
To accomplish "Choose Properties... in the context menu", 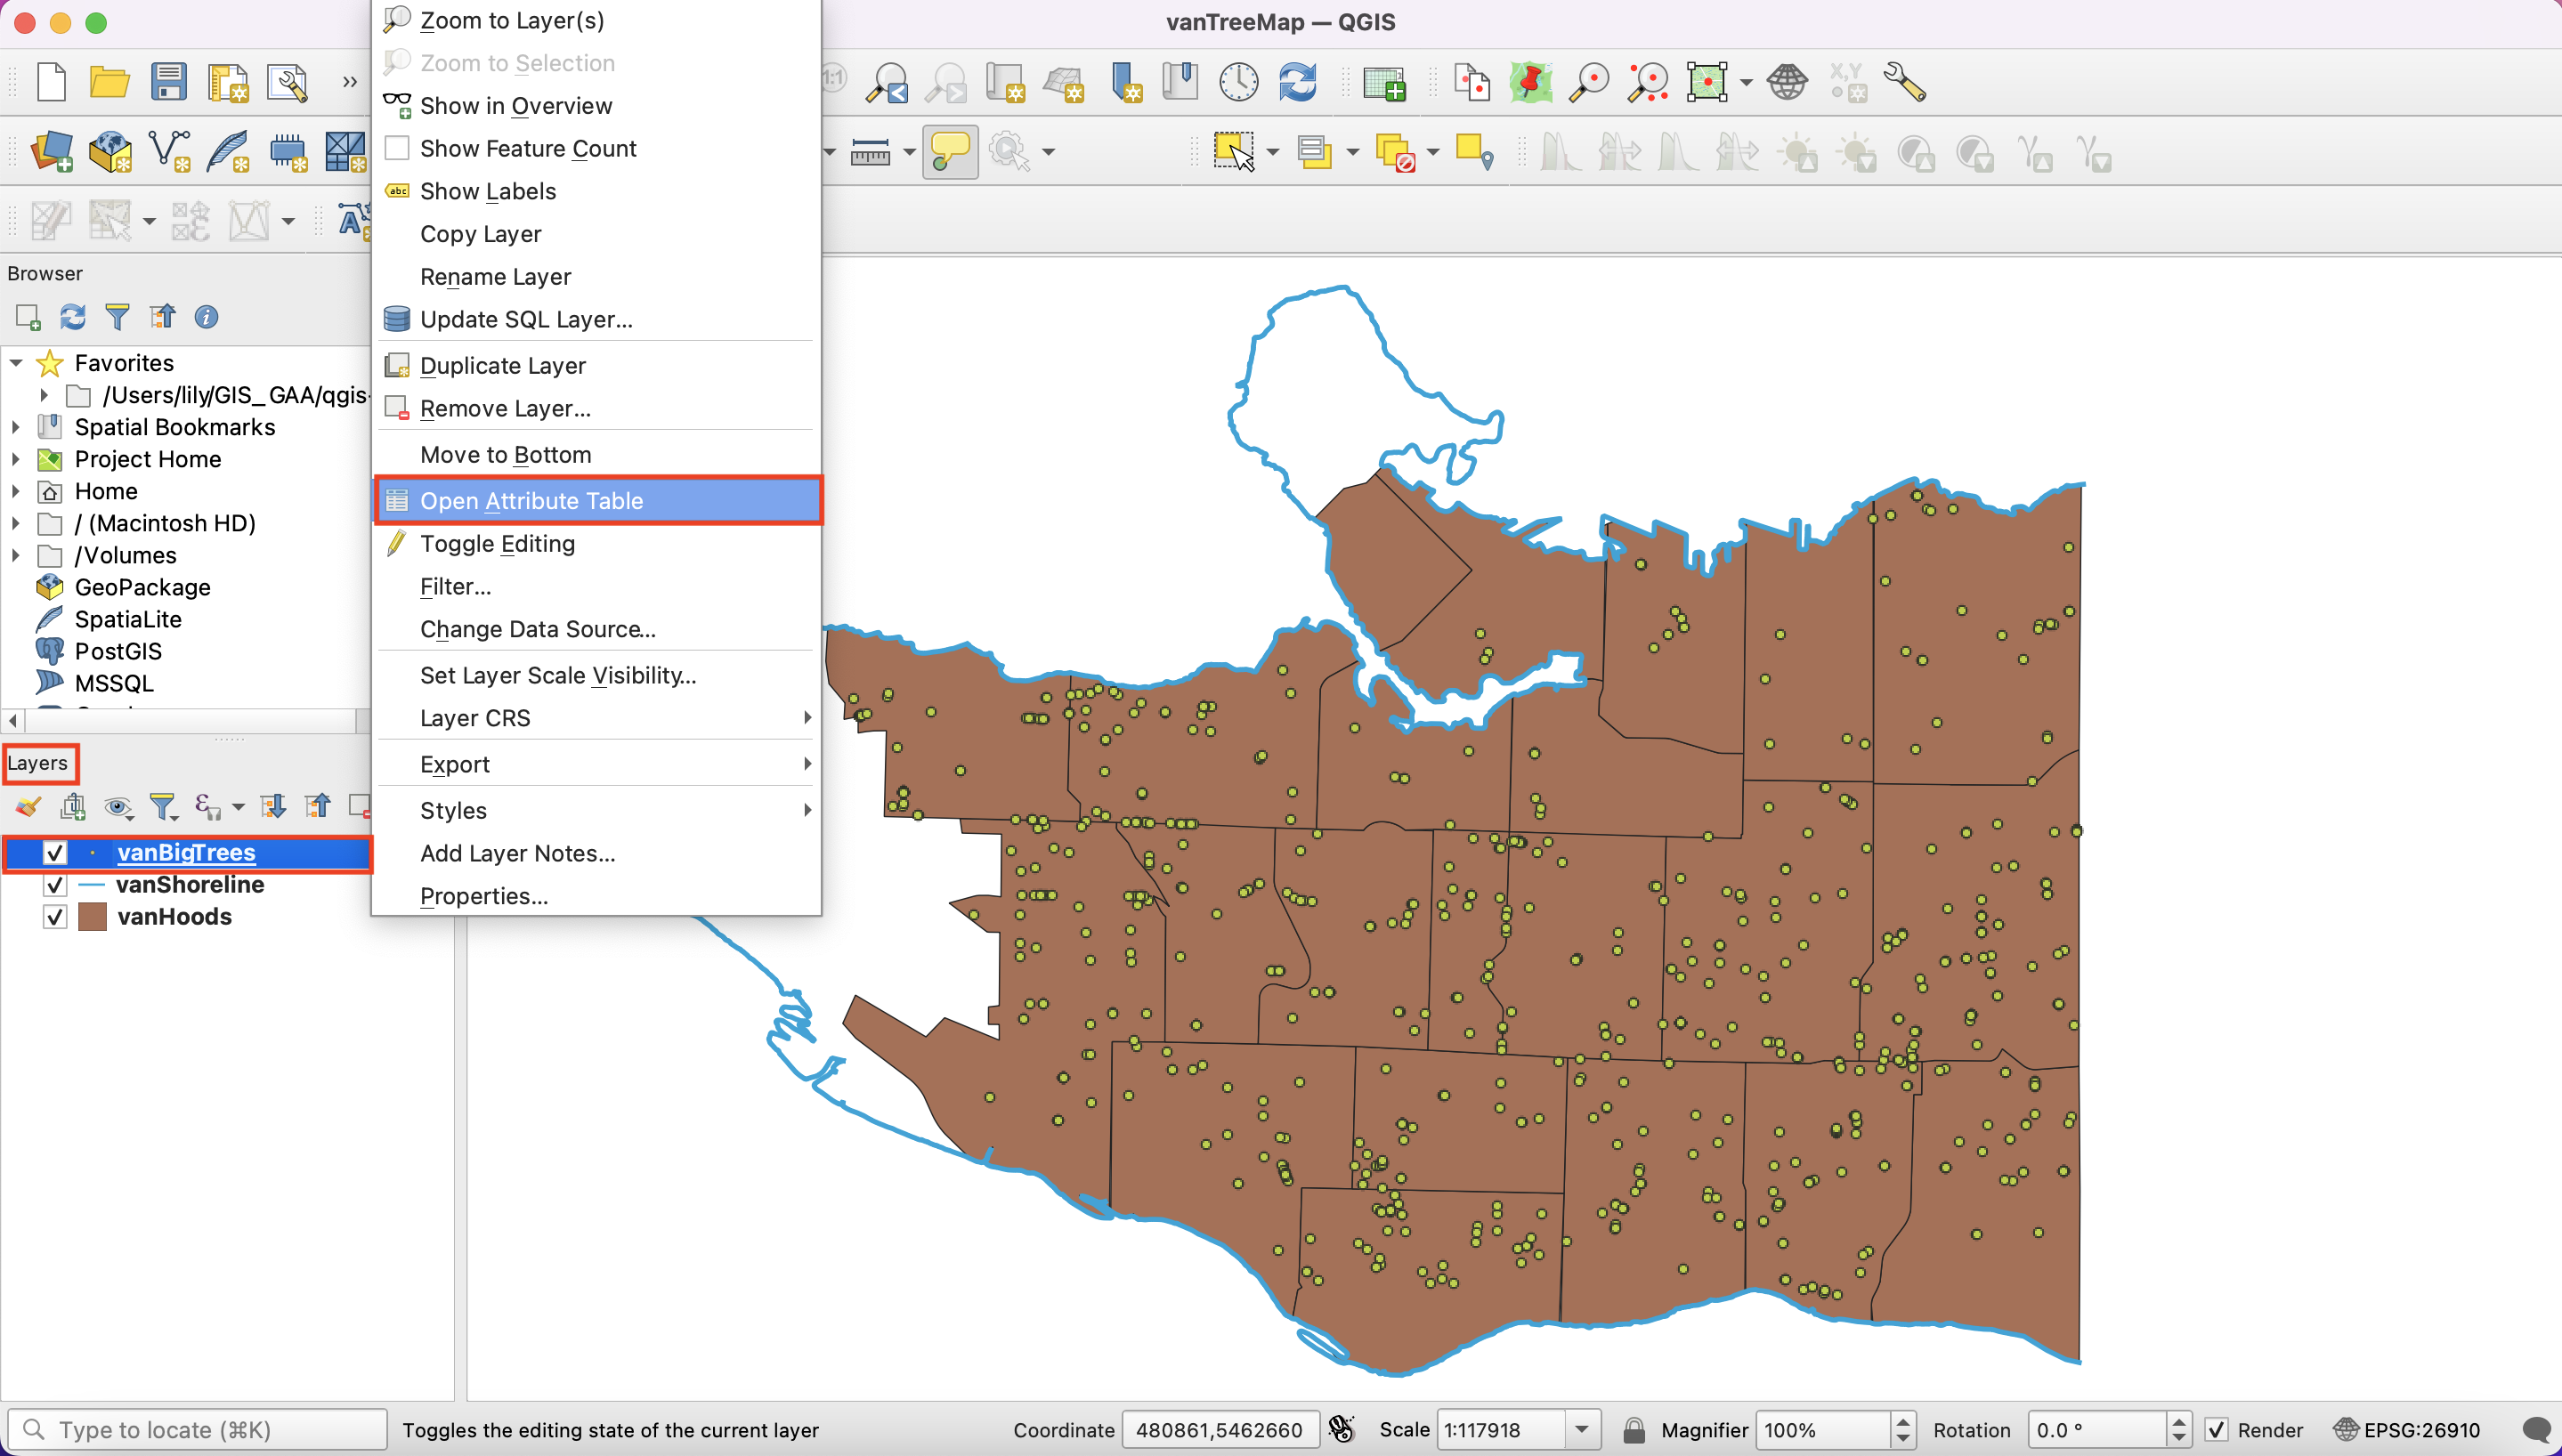I will point(484,896).
